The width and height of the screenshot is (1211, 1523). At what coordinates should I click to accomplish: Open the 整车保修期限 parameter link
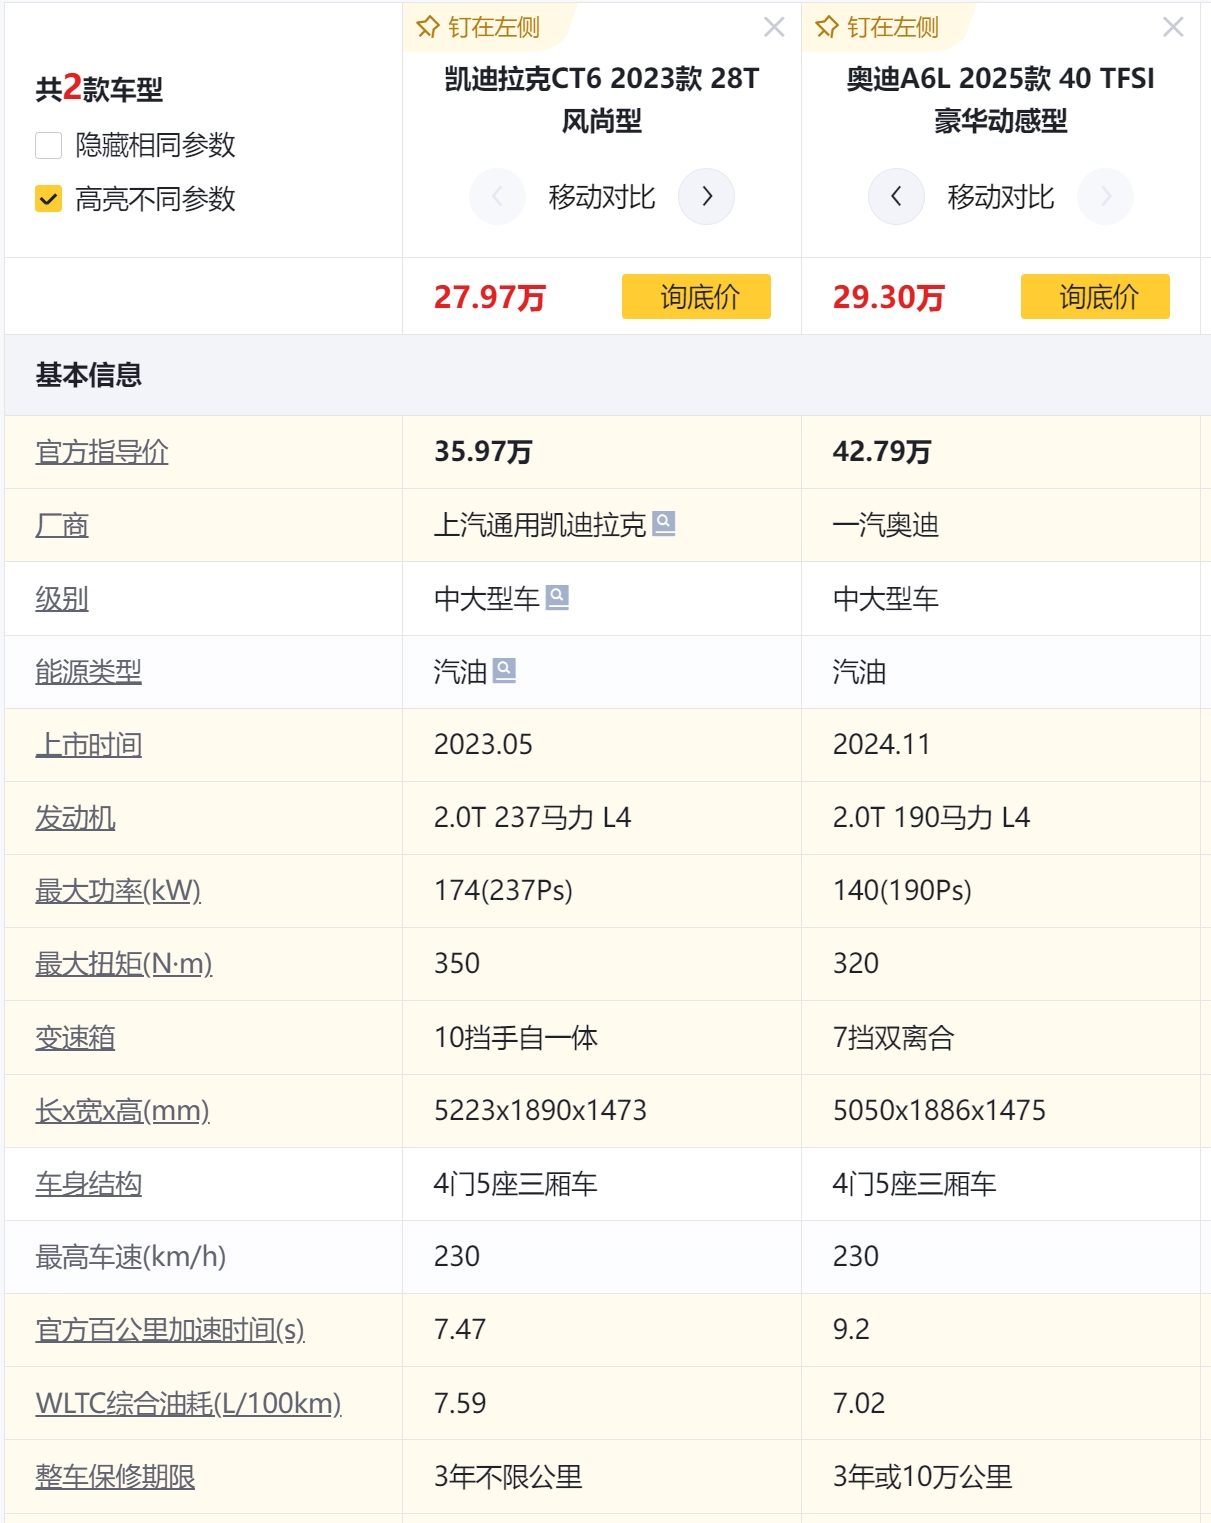pos(115,1476)
